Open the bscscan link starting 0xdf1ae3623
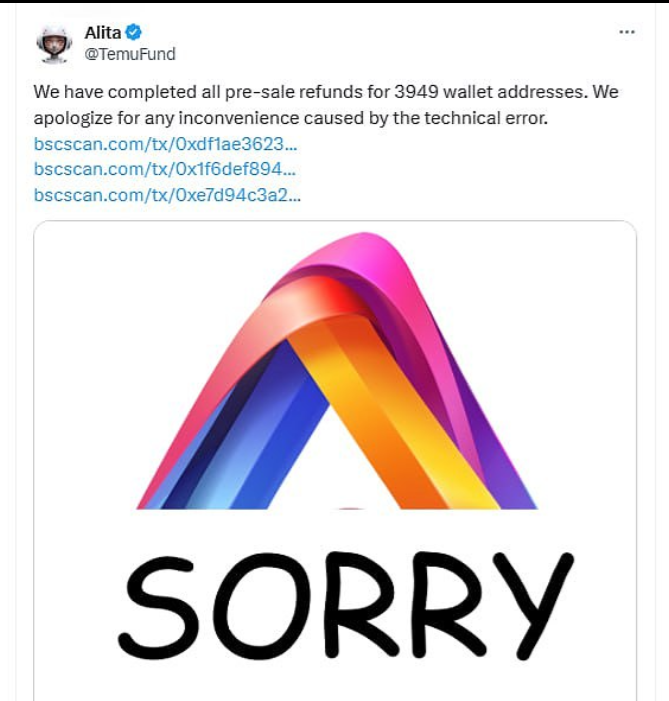This screenshot has height=701, width=669. [165, 144]
